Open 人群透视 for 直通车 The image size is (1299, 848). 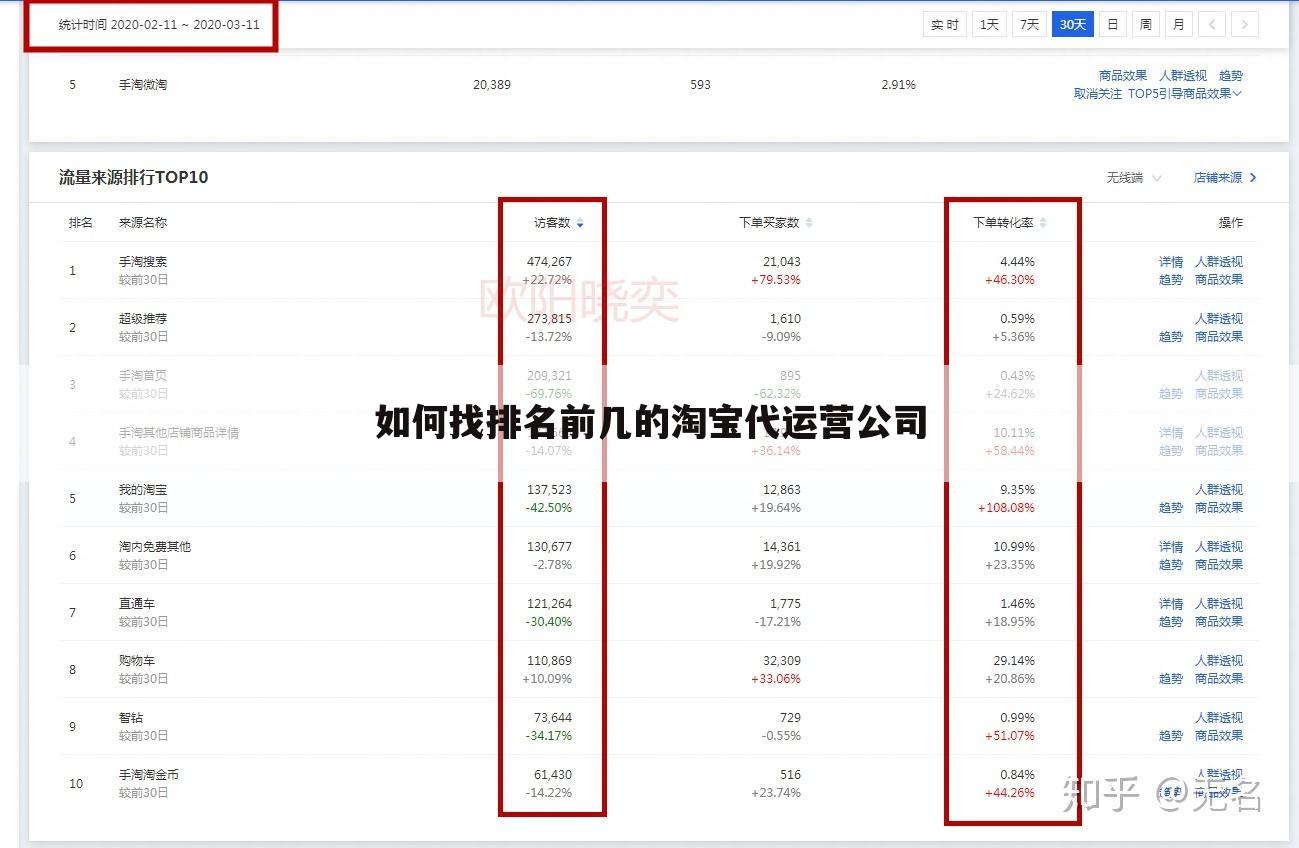click(x=1219, y=604)
